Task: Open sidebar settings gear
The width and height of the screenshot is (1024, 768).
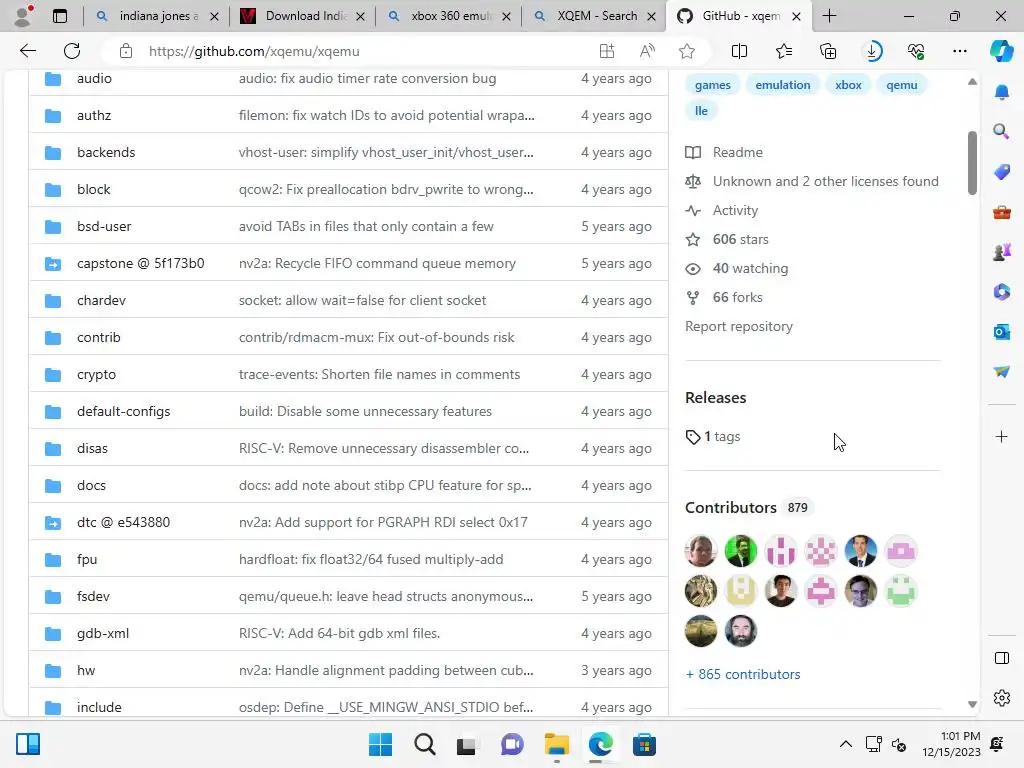Action: coord(1002,698)
